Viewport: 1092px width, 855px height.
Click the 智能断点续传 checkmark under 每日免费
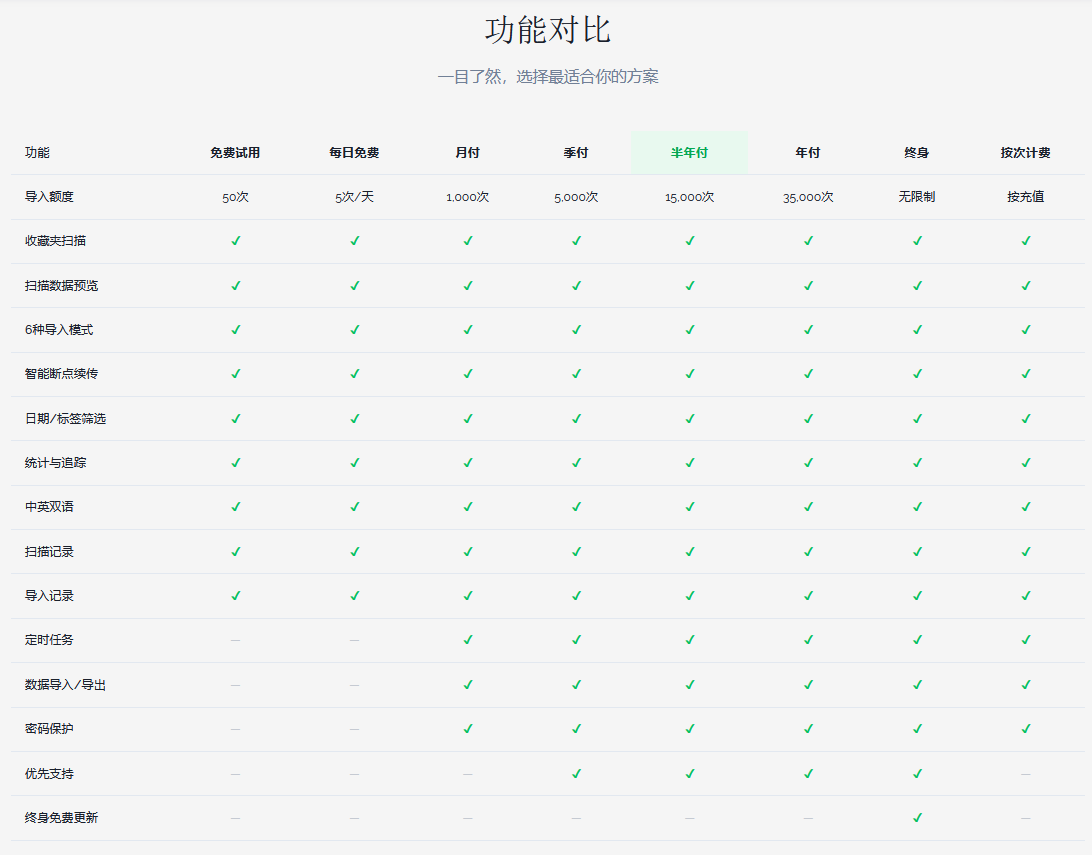click(355, 373)
